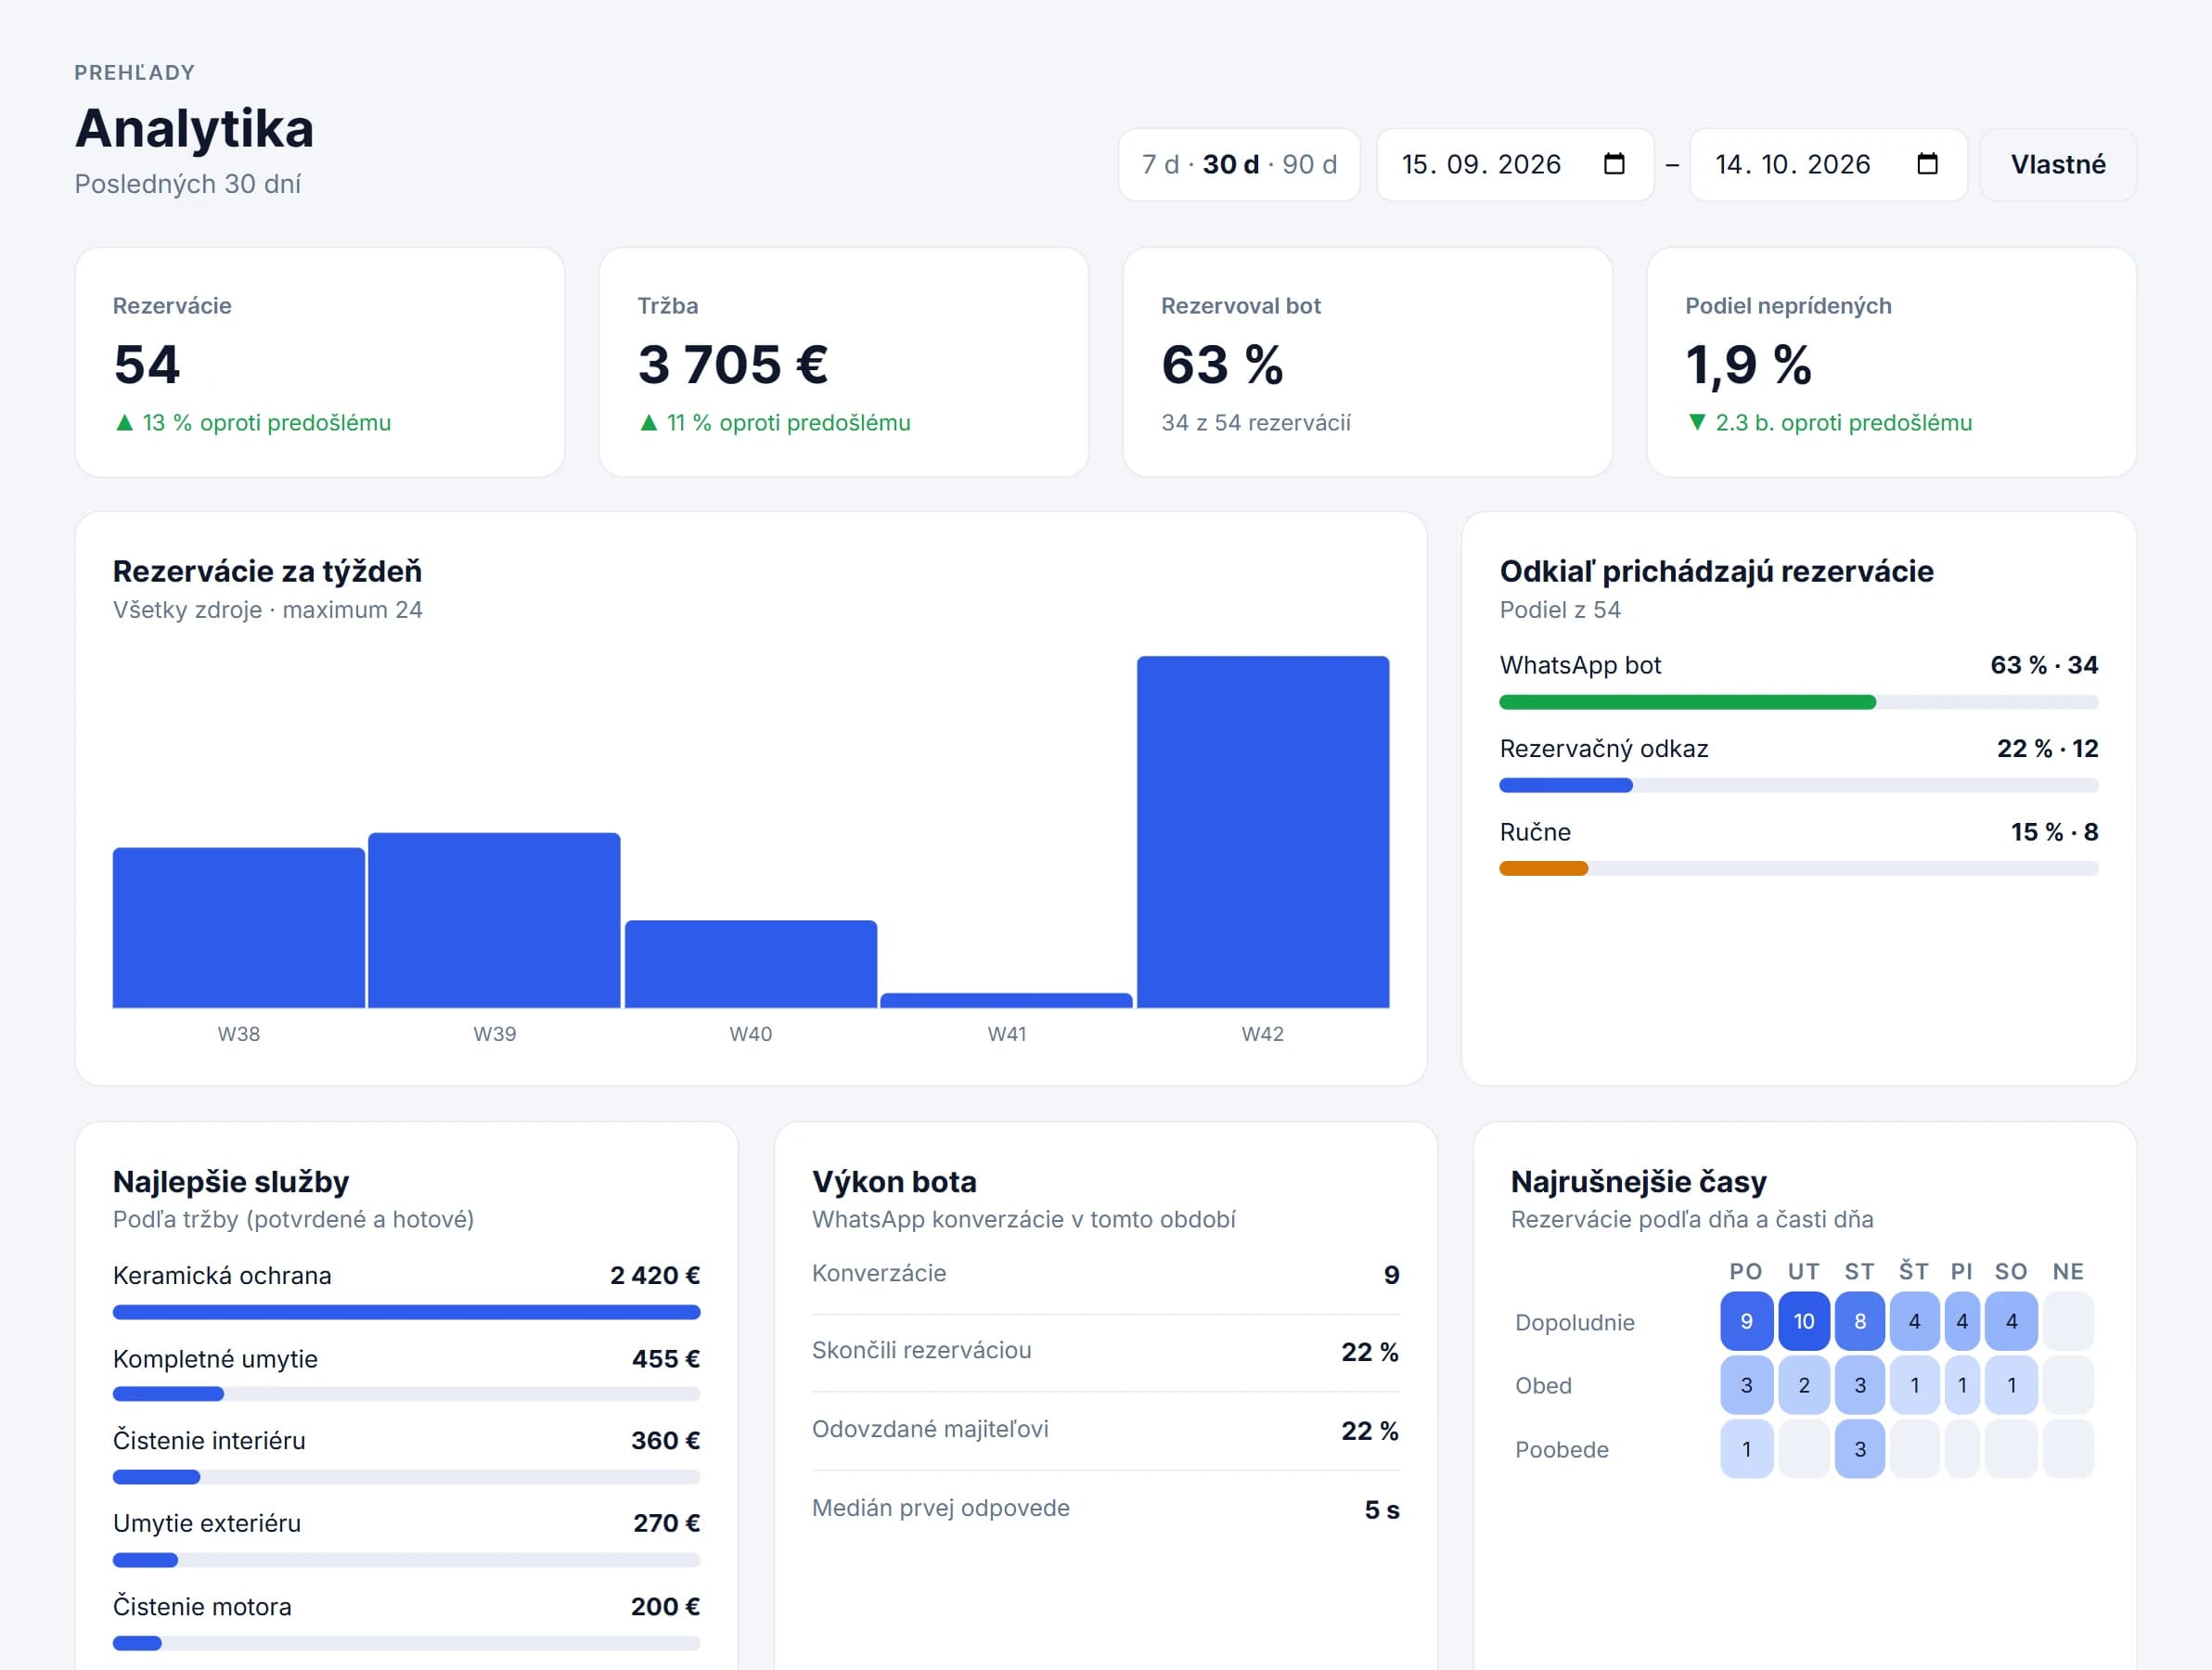
Task: Click the Odovzdané majiteľovi row label
Action: point(930,1429)
